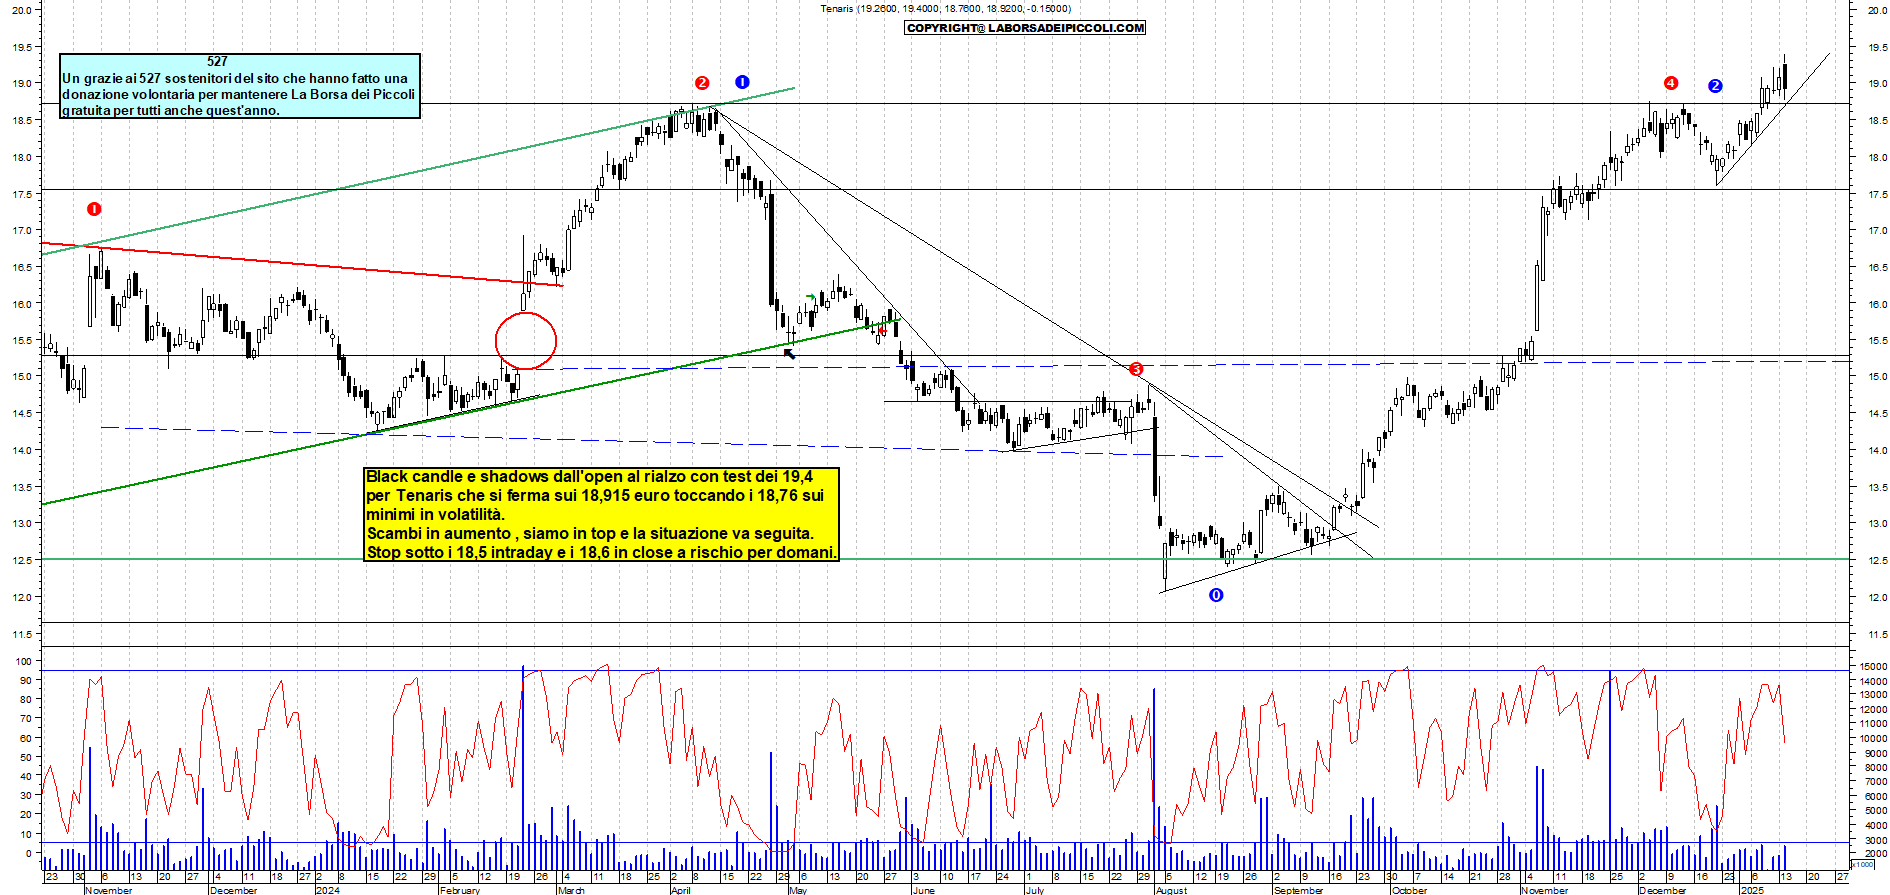This screenshot has width=1890, height=895.
Task: Click the '2025' year label on the date axis
Action: click(1751, 889)
